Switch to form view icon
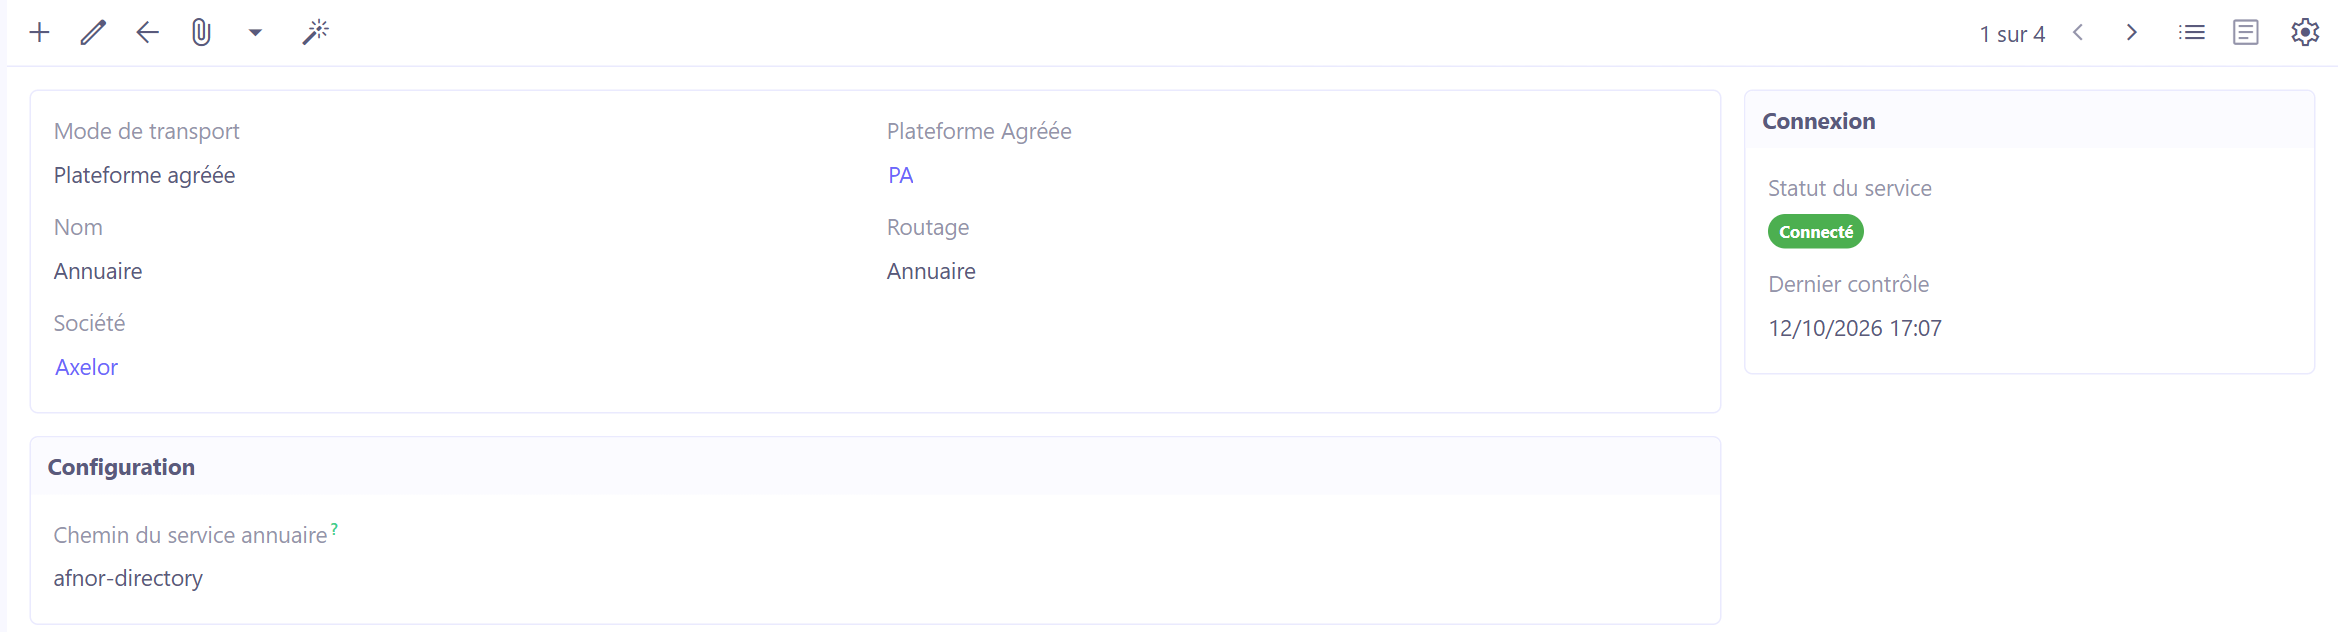The width and height of the screenshot is (2338, 632). 2246,33
